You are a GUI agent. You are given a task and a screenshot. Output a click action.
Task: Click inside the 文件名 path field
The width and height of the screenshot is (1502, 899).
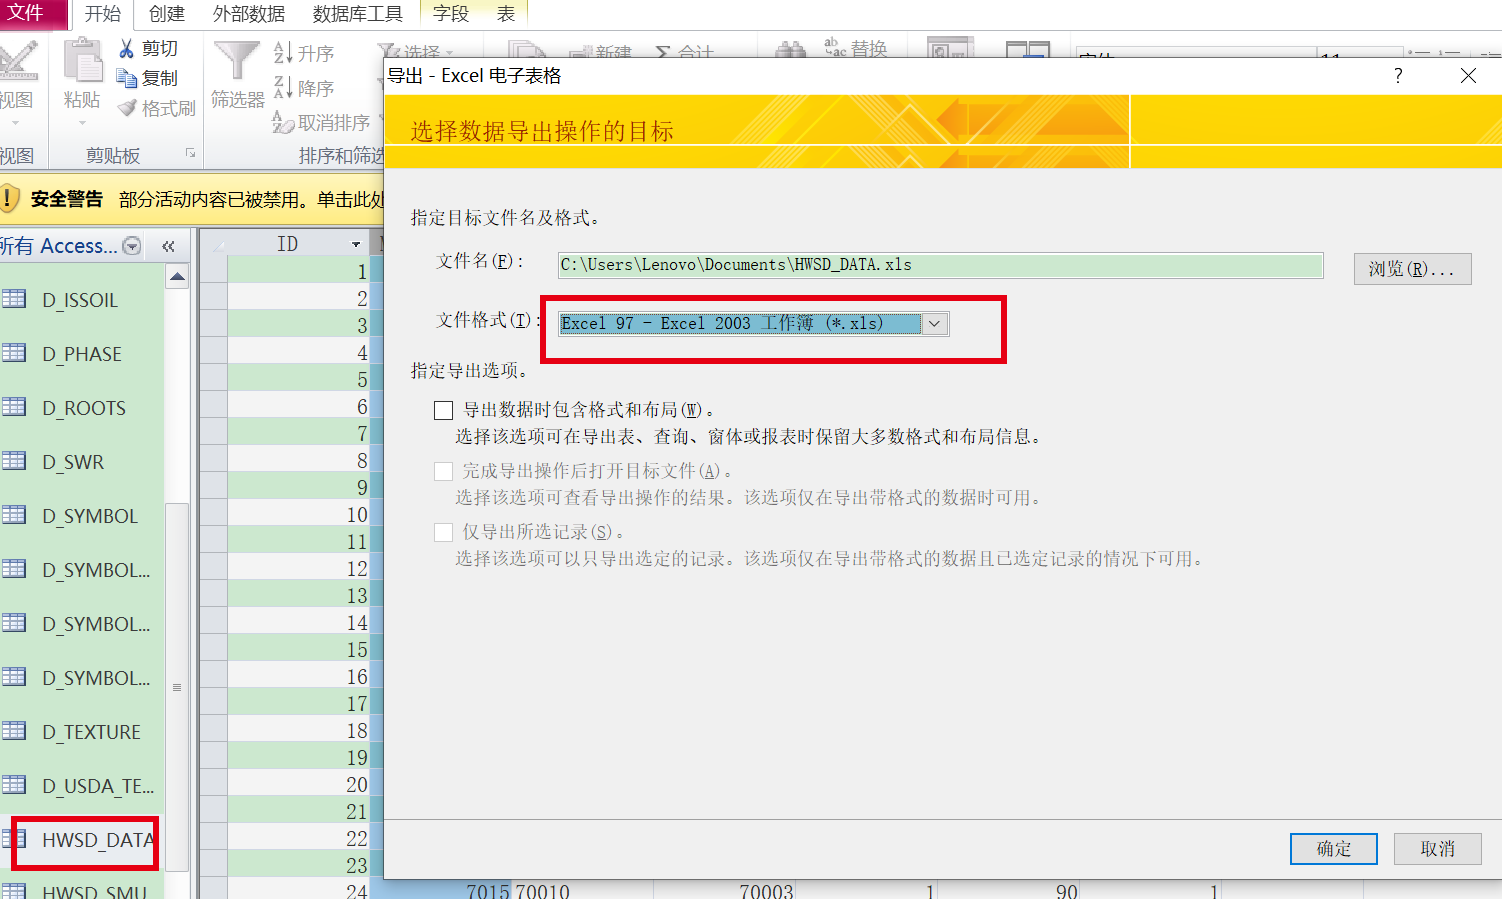pyautogui.click(x=940, y=265)
